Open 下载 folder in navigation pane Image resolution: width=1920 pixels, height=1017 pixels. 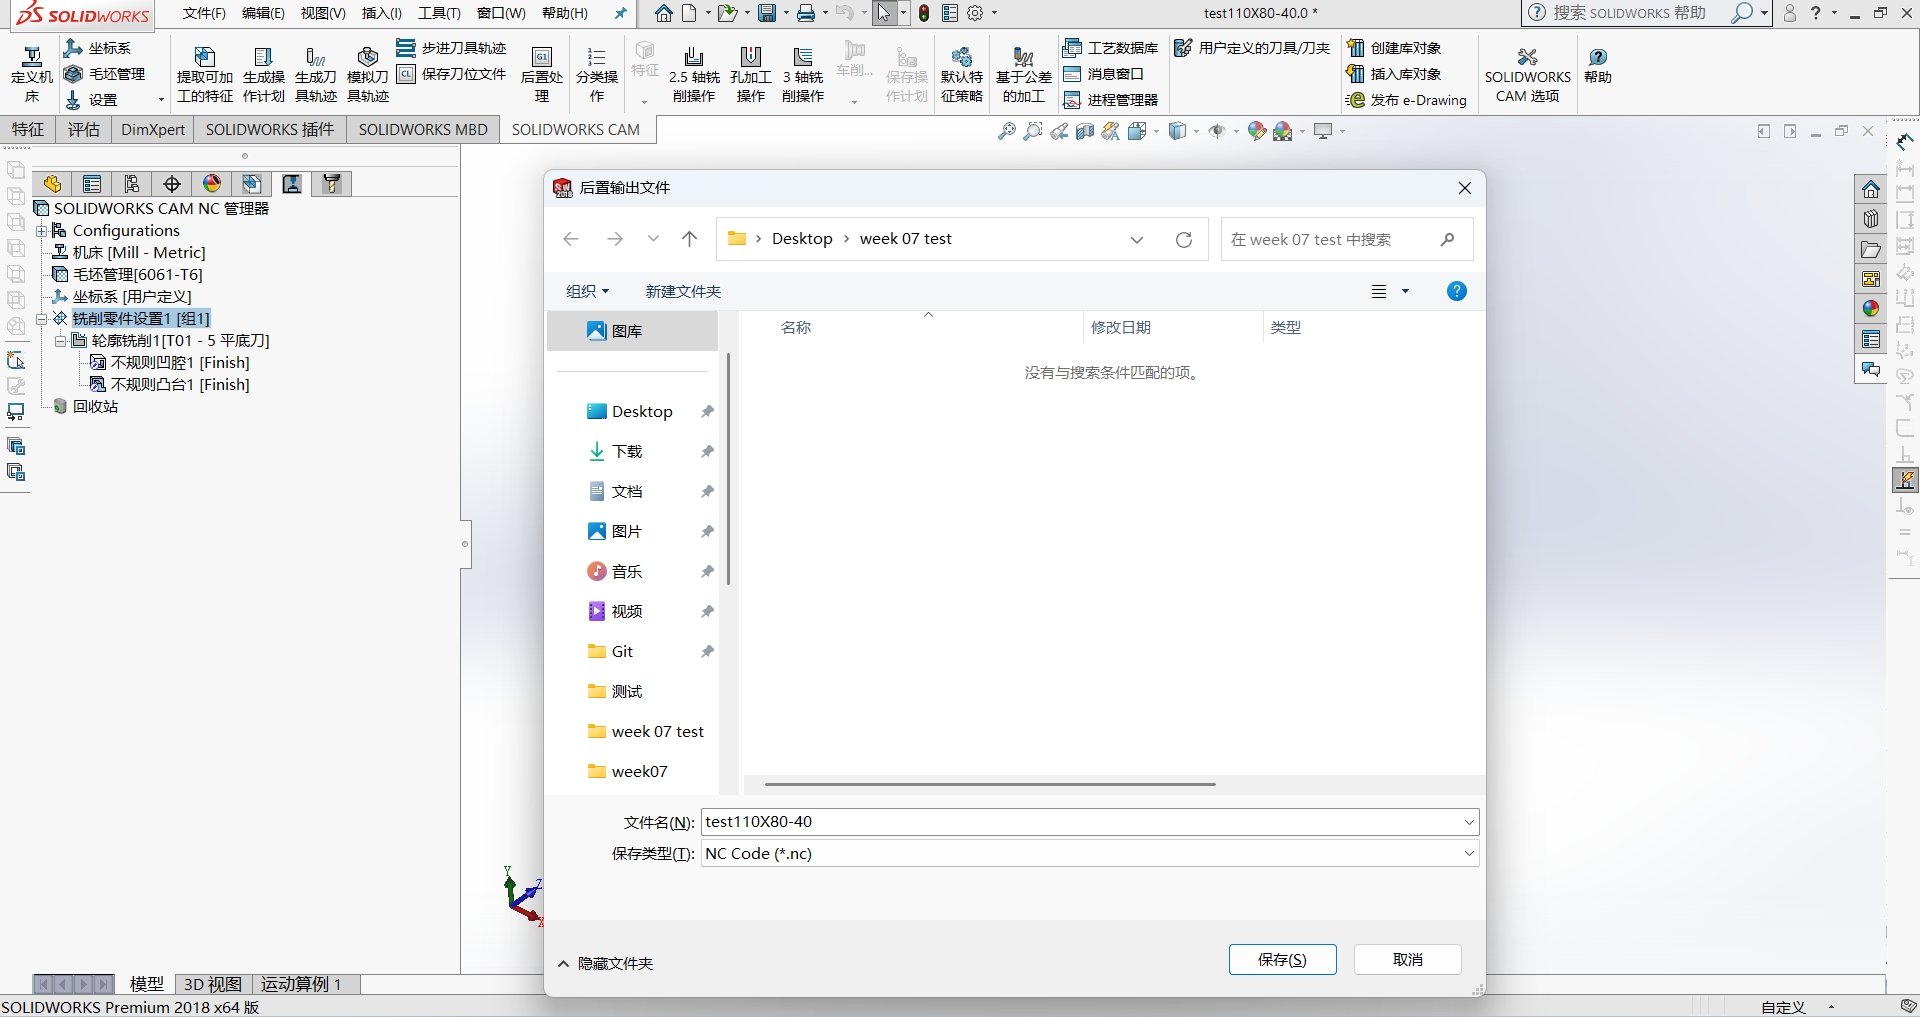pyautogui.click(x=627, y=451)
